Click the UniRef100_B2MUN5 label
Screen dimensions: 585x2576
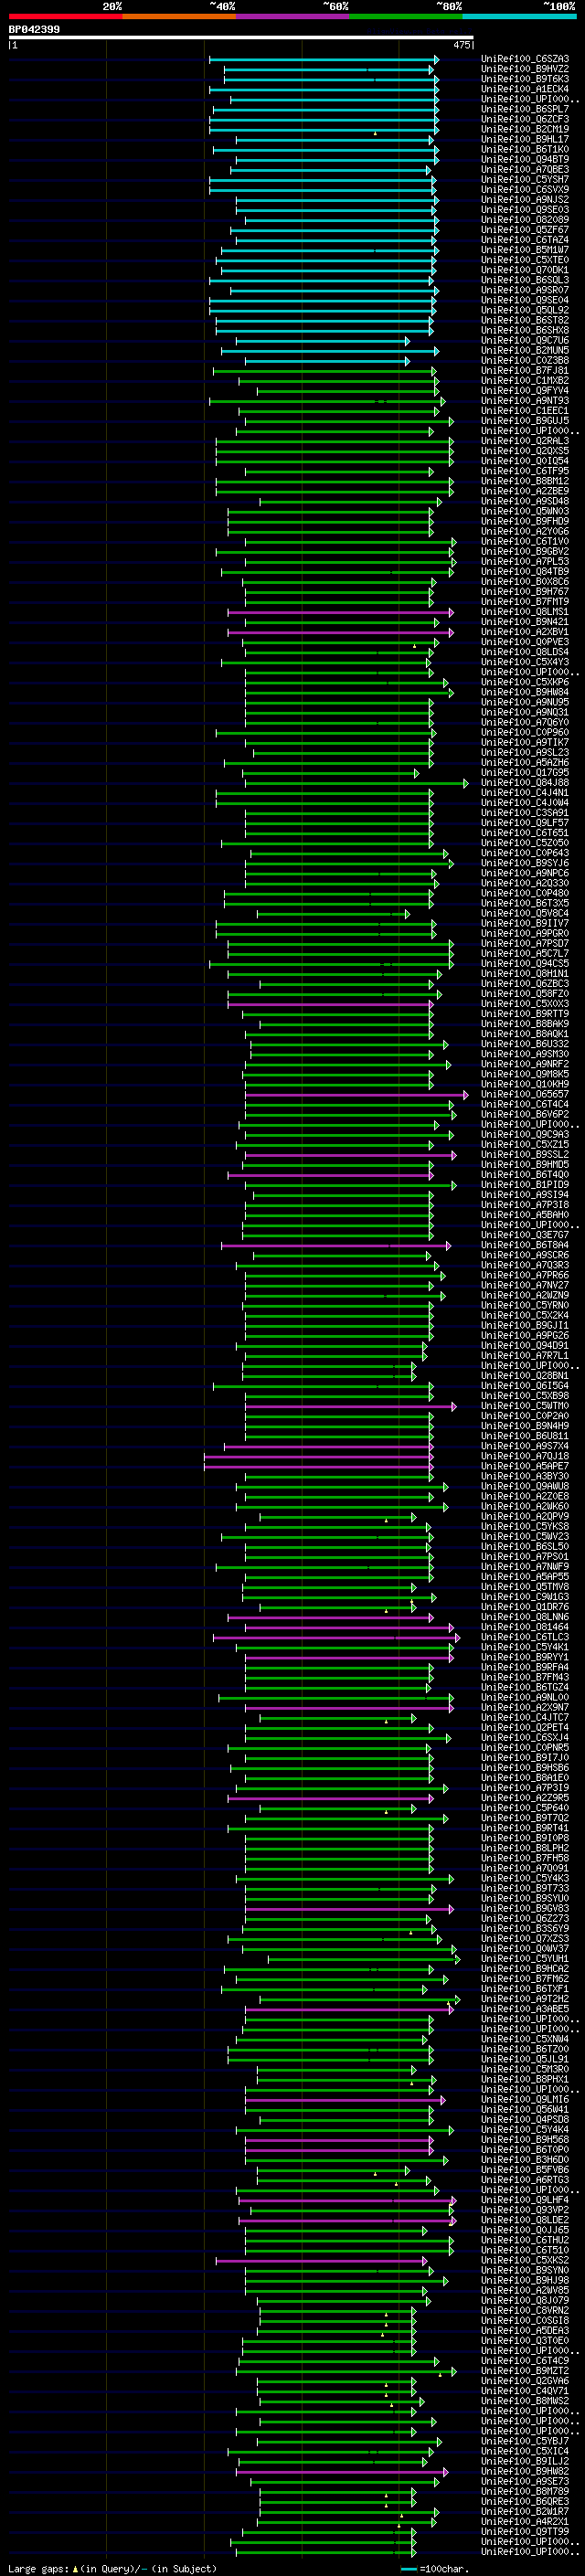[x=525, y=351]
